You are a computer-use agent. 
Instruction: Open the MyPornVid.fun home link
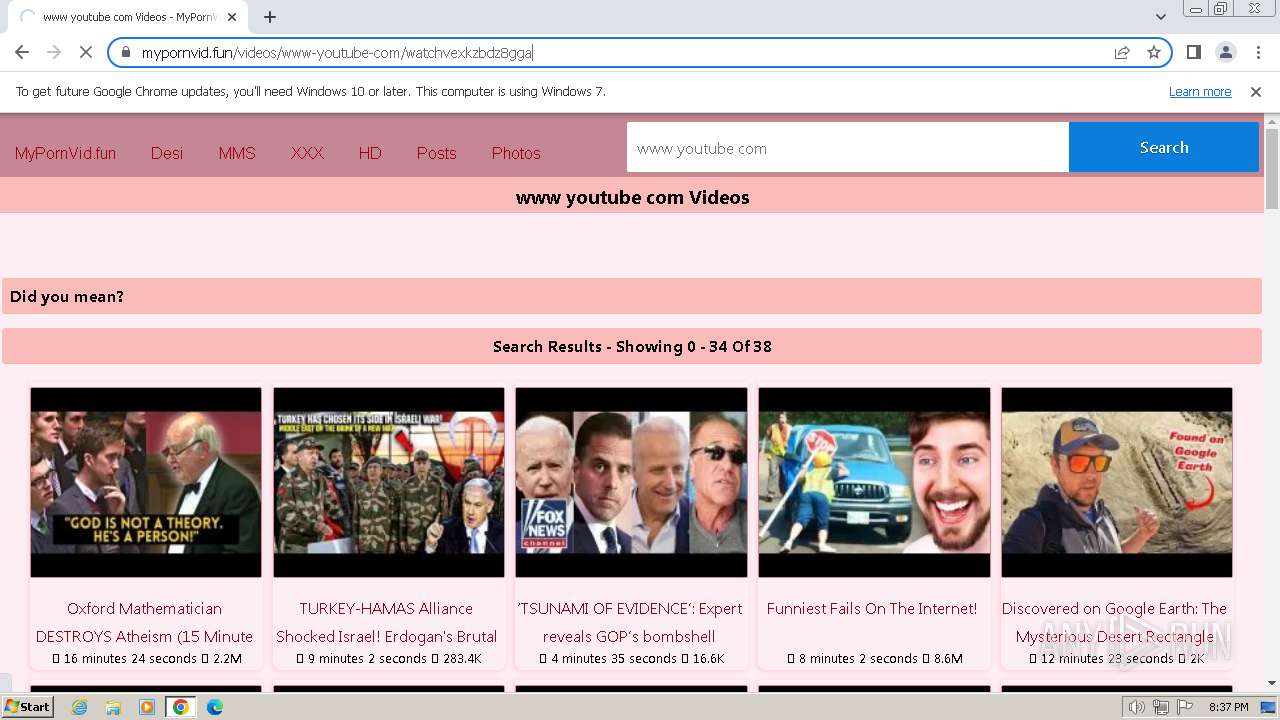coord(65,153)
